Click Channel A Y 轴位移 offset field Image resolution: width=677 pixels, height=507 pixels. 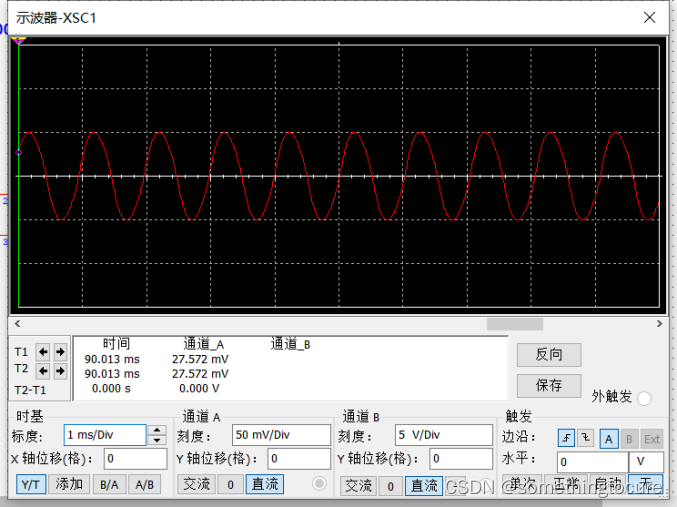[299, 459]
